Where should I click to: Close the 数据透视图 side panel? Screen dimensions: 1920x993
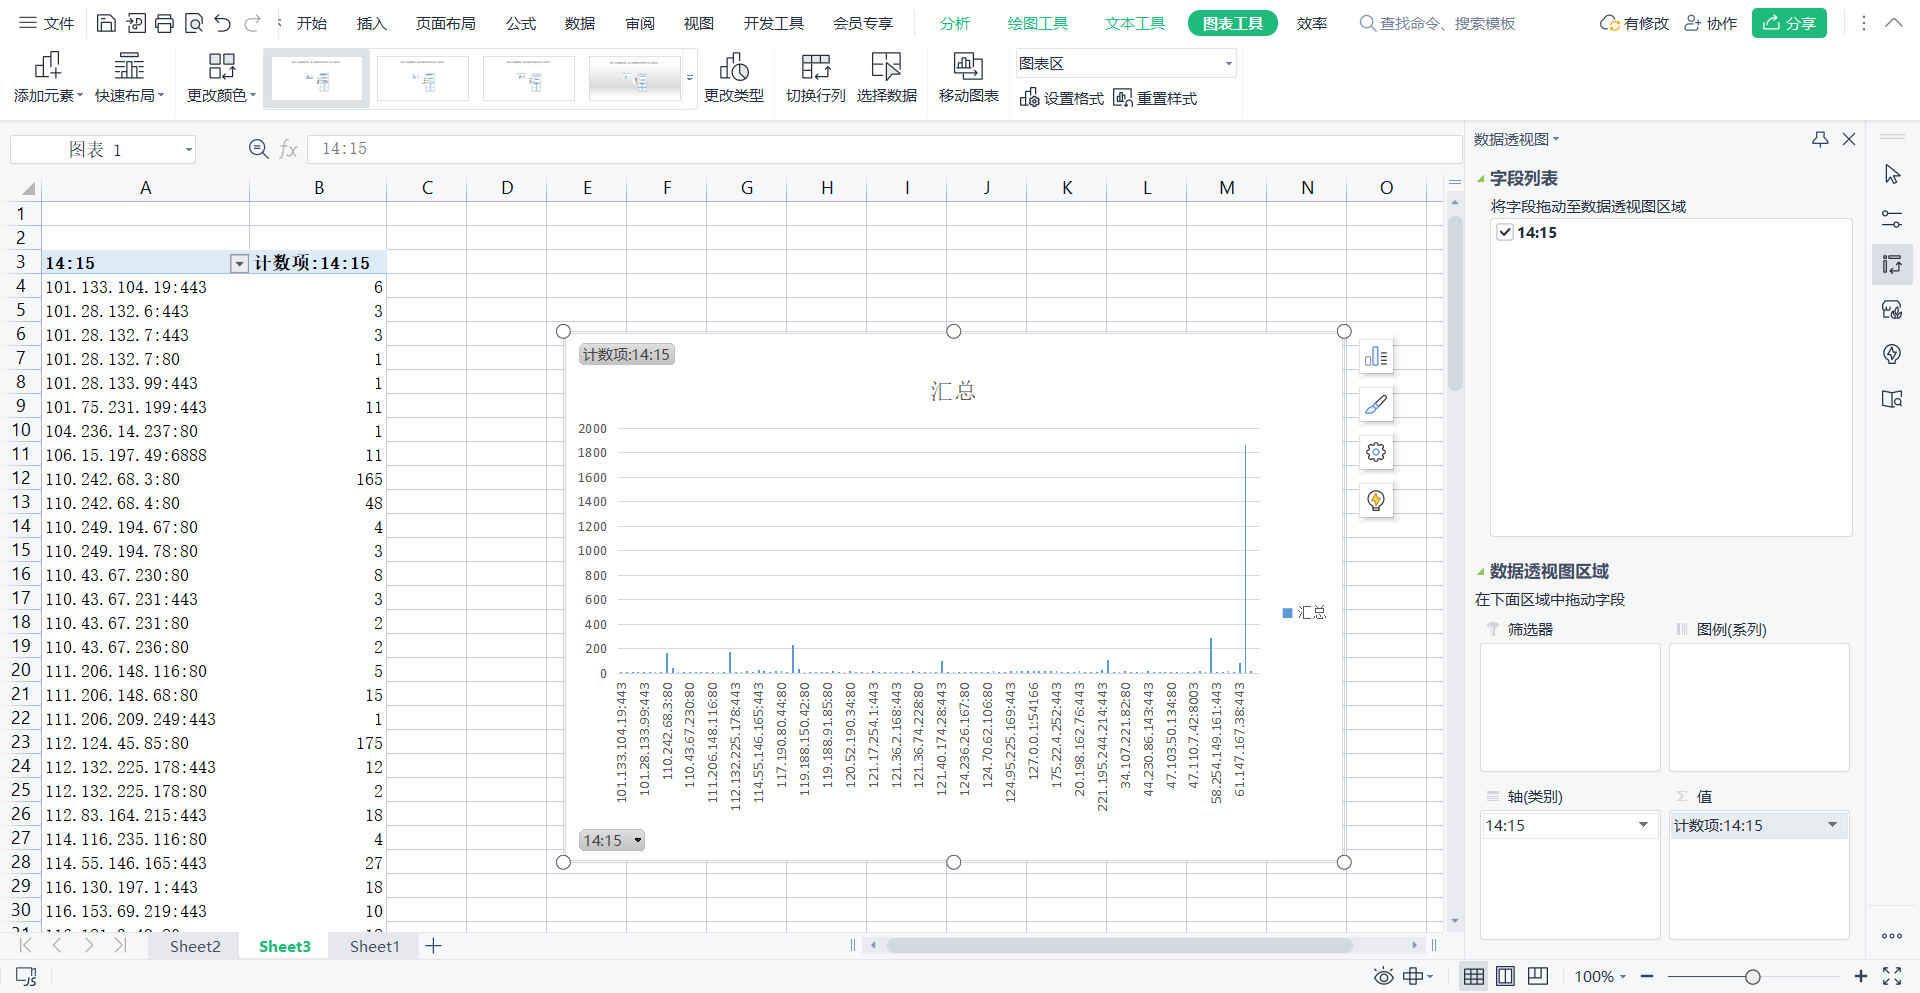pos(1849,140)
